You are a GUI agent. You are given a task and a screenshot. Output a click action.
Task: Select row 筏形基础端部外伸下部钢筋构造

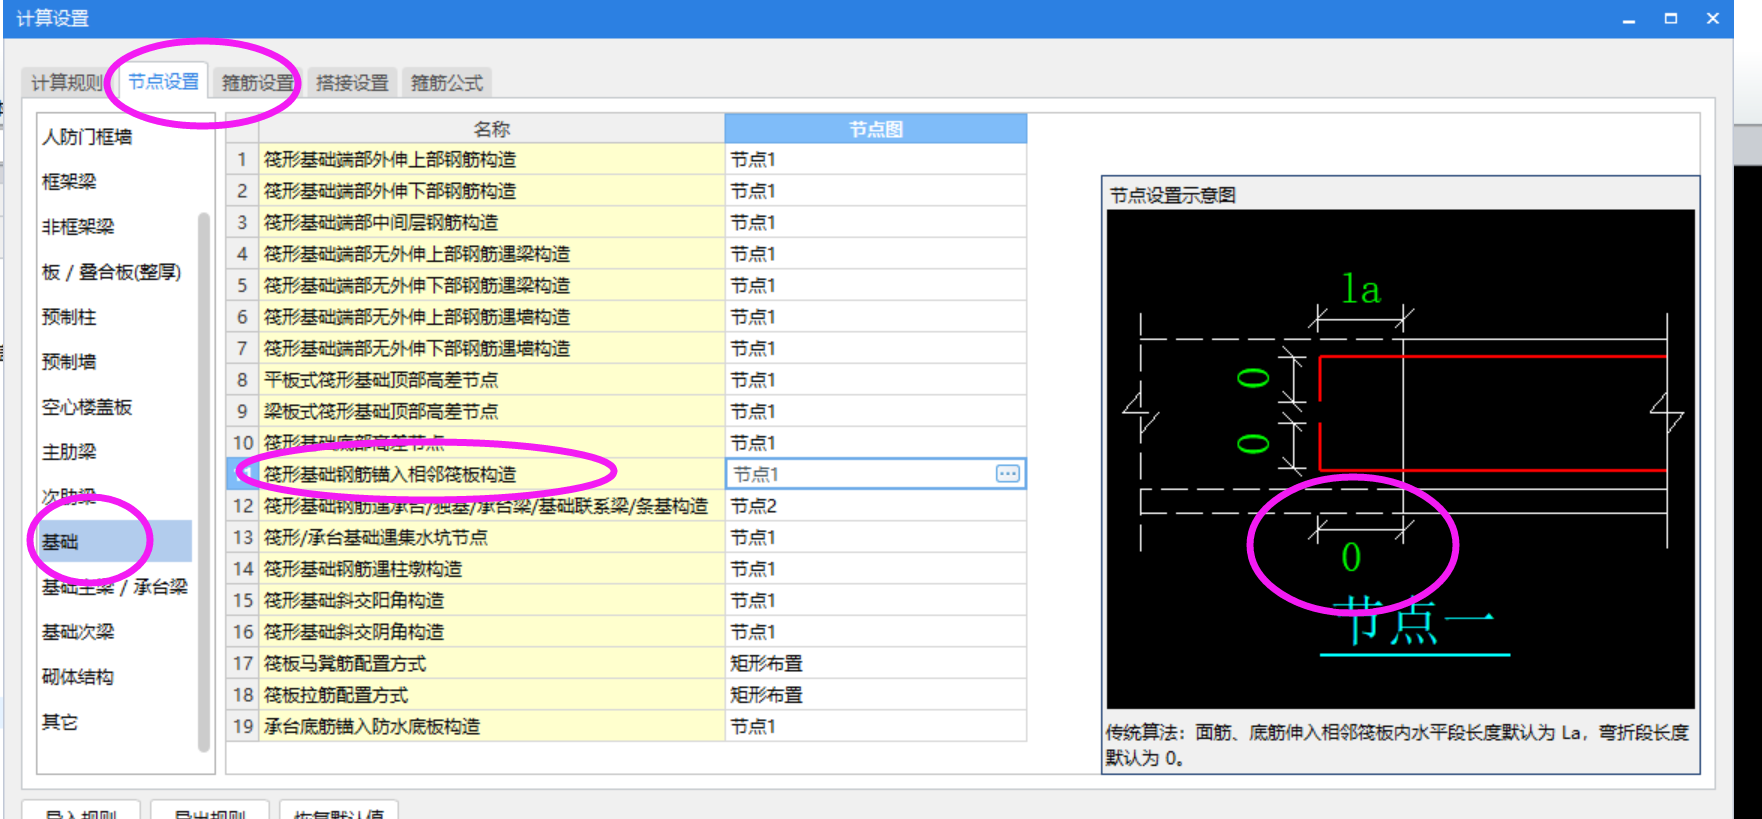click(491, 191)
